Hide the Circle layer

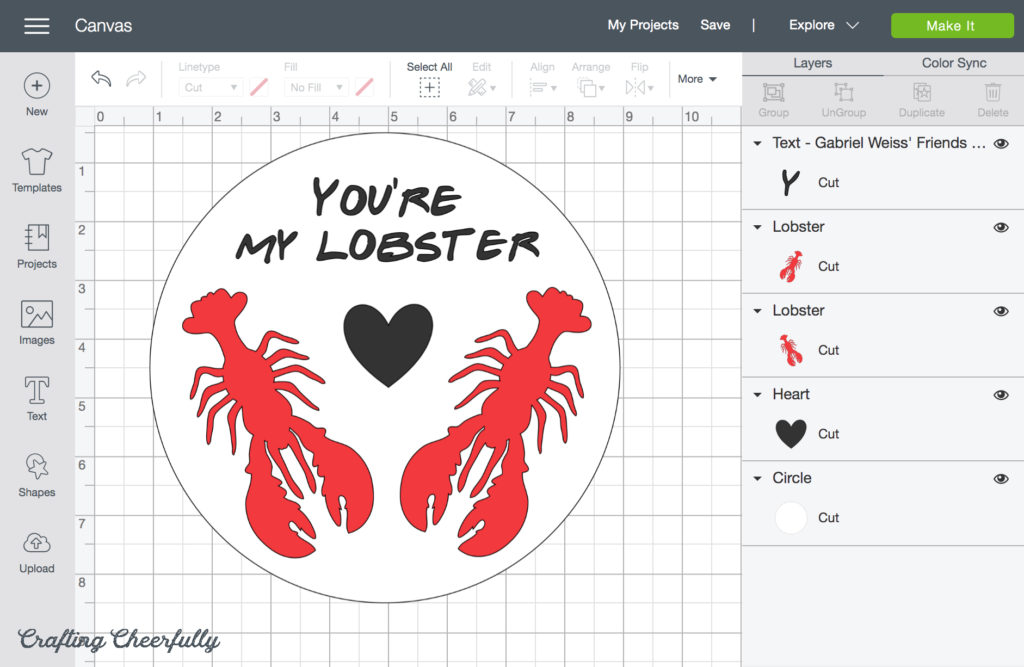pos(1000,478)
